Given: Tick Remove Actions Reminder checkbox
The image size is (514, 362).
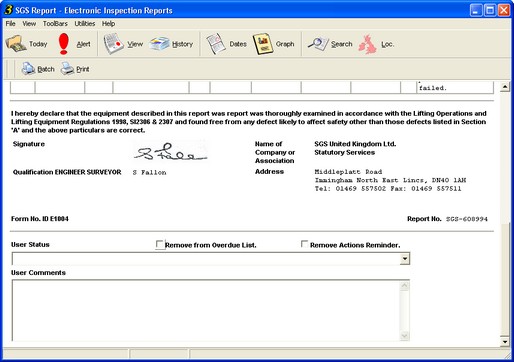Looking at the screenshot, I should point(304,244).
